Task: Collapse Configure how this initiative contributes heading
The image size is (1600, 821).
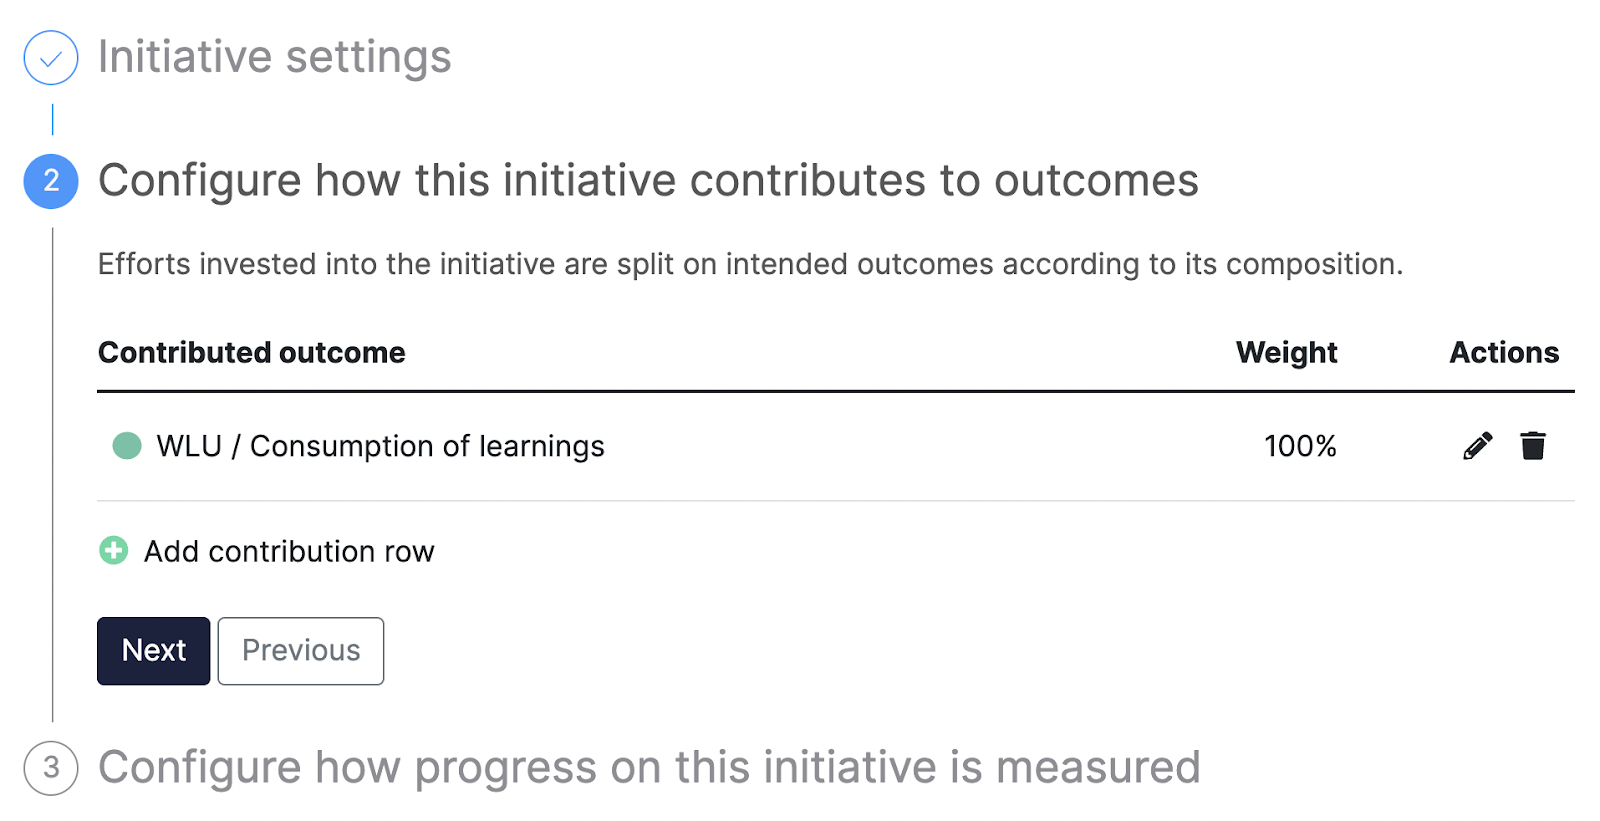Action: [648, 181]
